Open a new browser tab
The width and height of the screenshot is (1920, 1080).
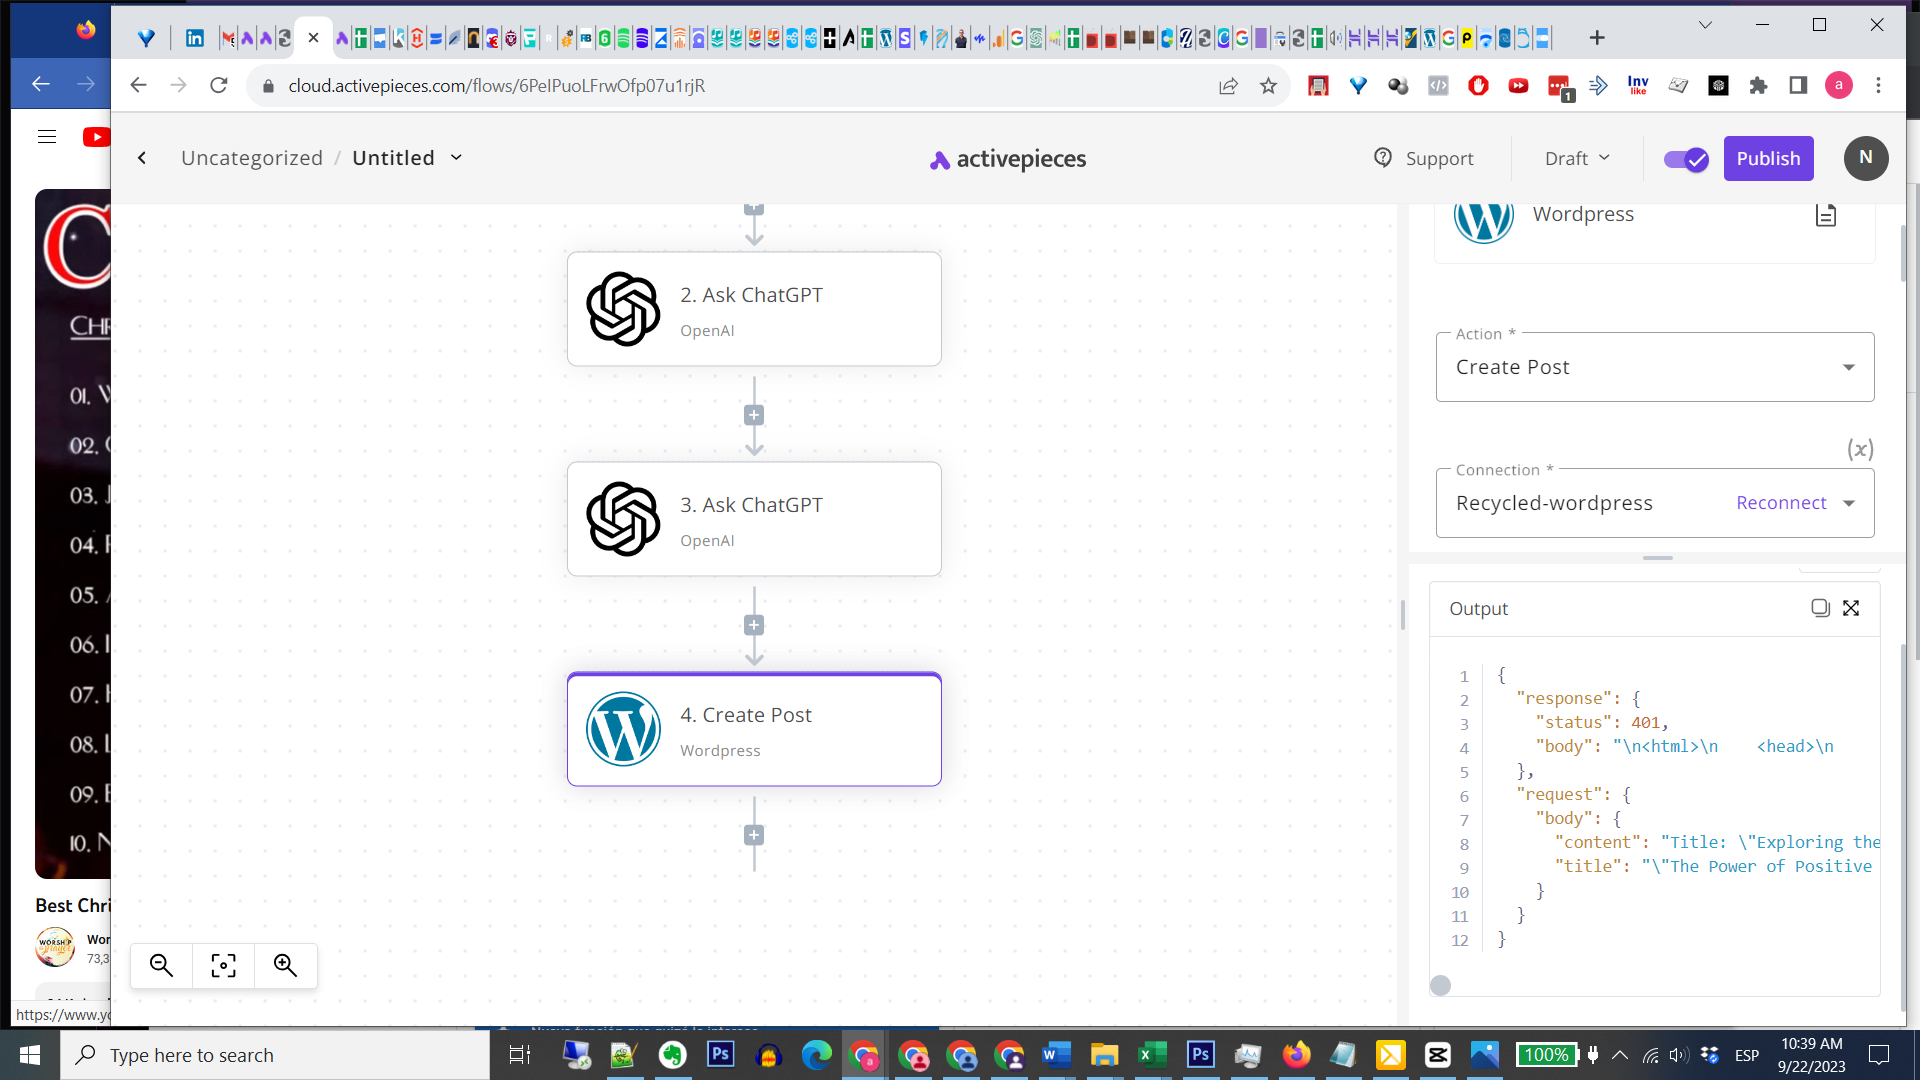coord(1597,38)
